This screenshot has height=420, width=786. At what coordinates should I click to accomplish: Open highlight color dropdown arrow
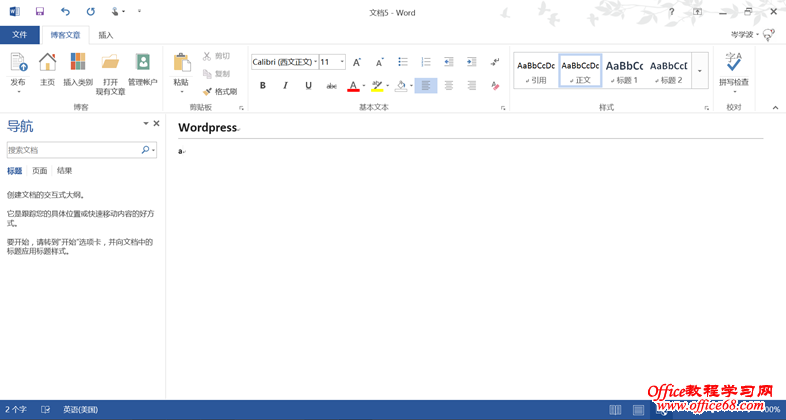click(387, 86)
